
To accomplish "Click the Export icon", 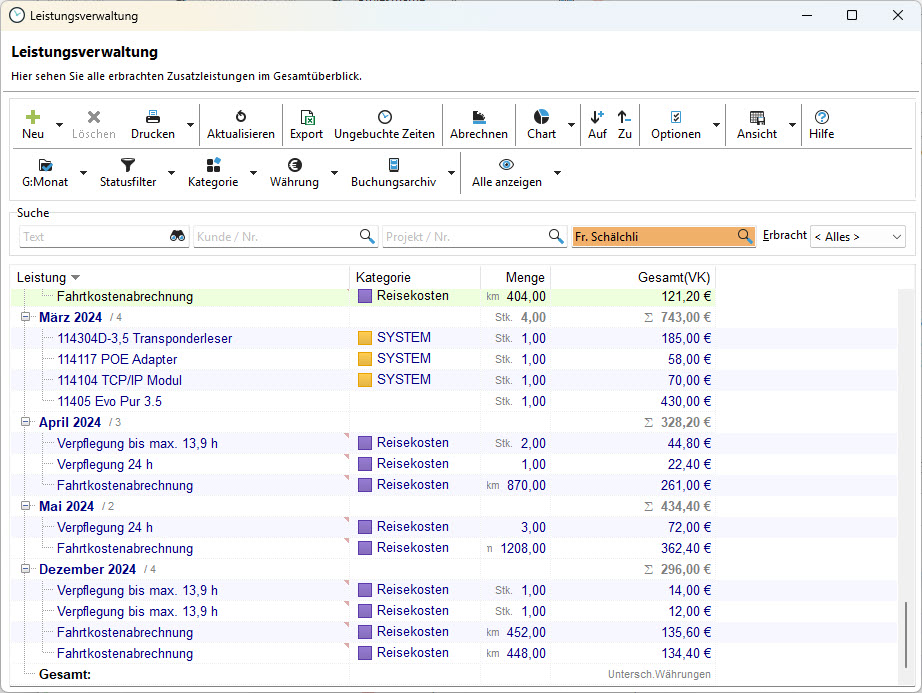I will pos(306,117).
